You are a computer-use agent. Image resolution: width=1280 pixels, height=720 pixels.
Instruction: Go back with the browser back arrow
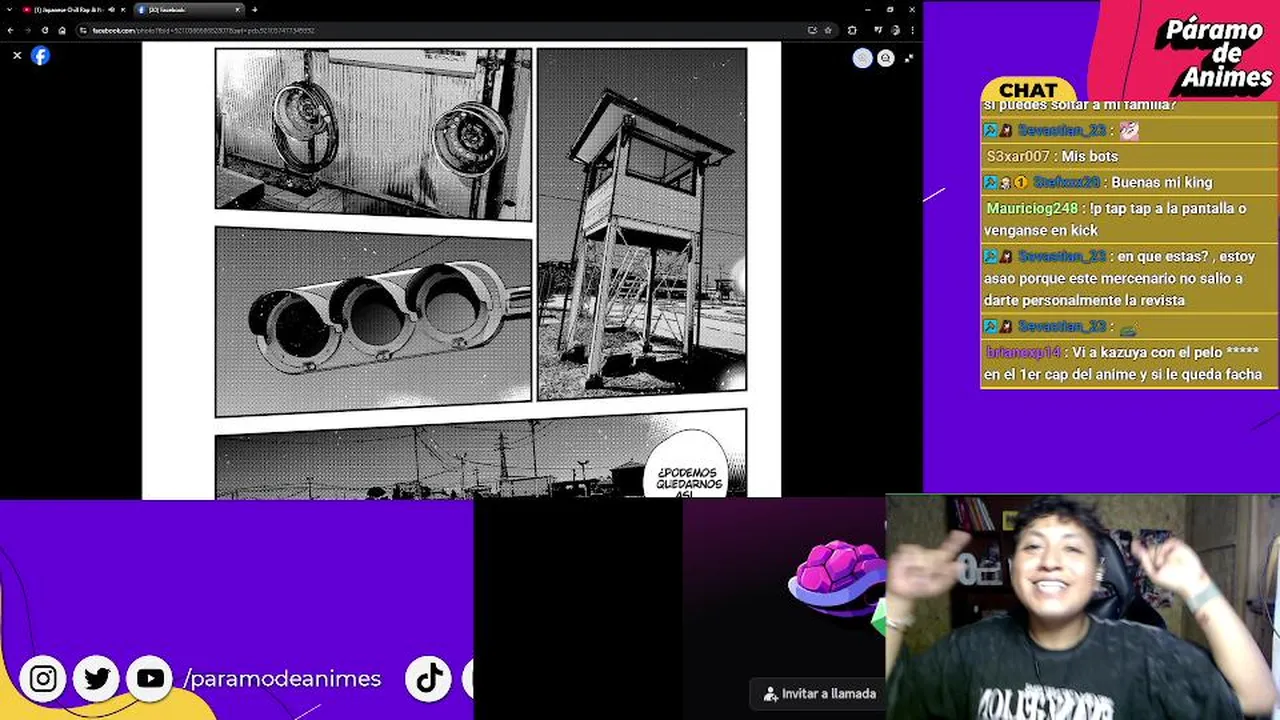tap(10, 30)
